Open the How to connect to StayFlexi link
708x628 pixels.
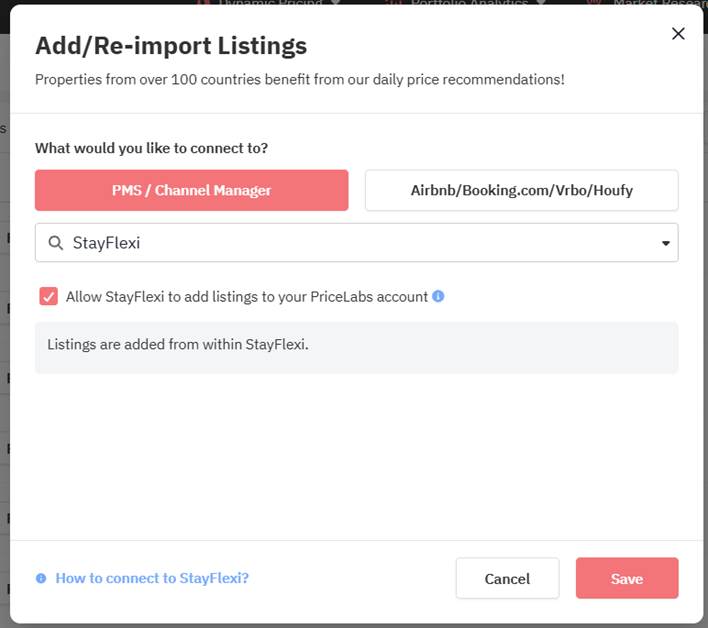pyautogui.click(x=152, y=578)
